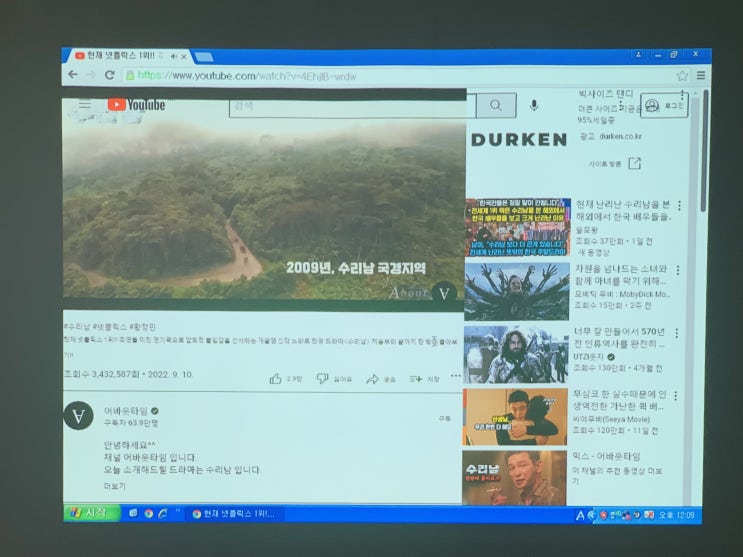Image resolution: width=743 pixels, height=557 pixels.
Task: Open a new Chrome tab
Action: [x=204, y=57]
